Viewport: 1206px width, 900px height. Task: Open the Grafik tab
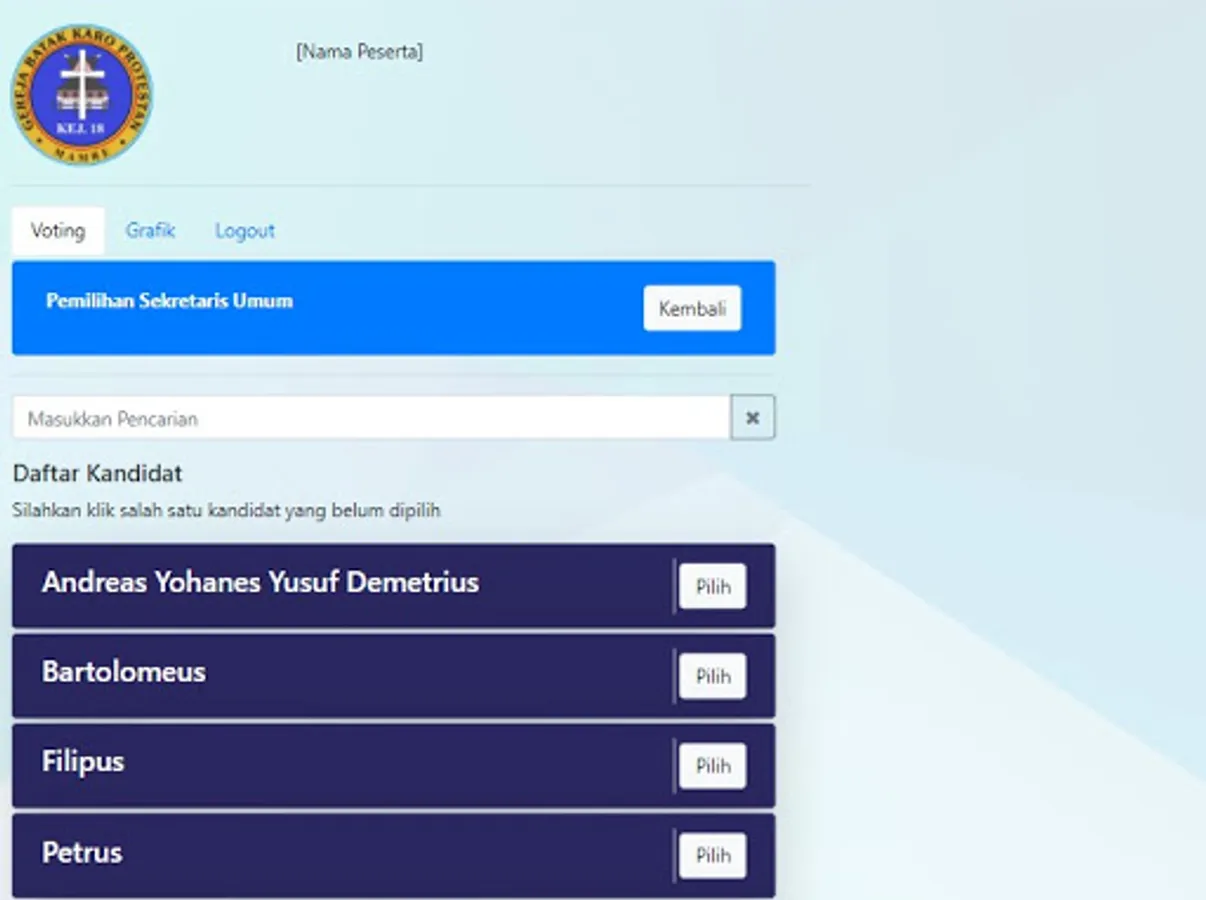tap(150, 231)
